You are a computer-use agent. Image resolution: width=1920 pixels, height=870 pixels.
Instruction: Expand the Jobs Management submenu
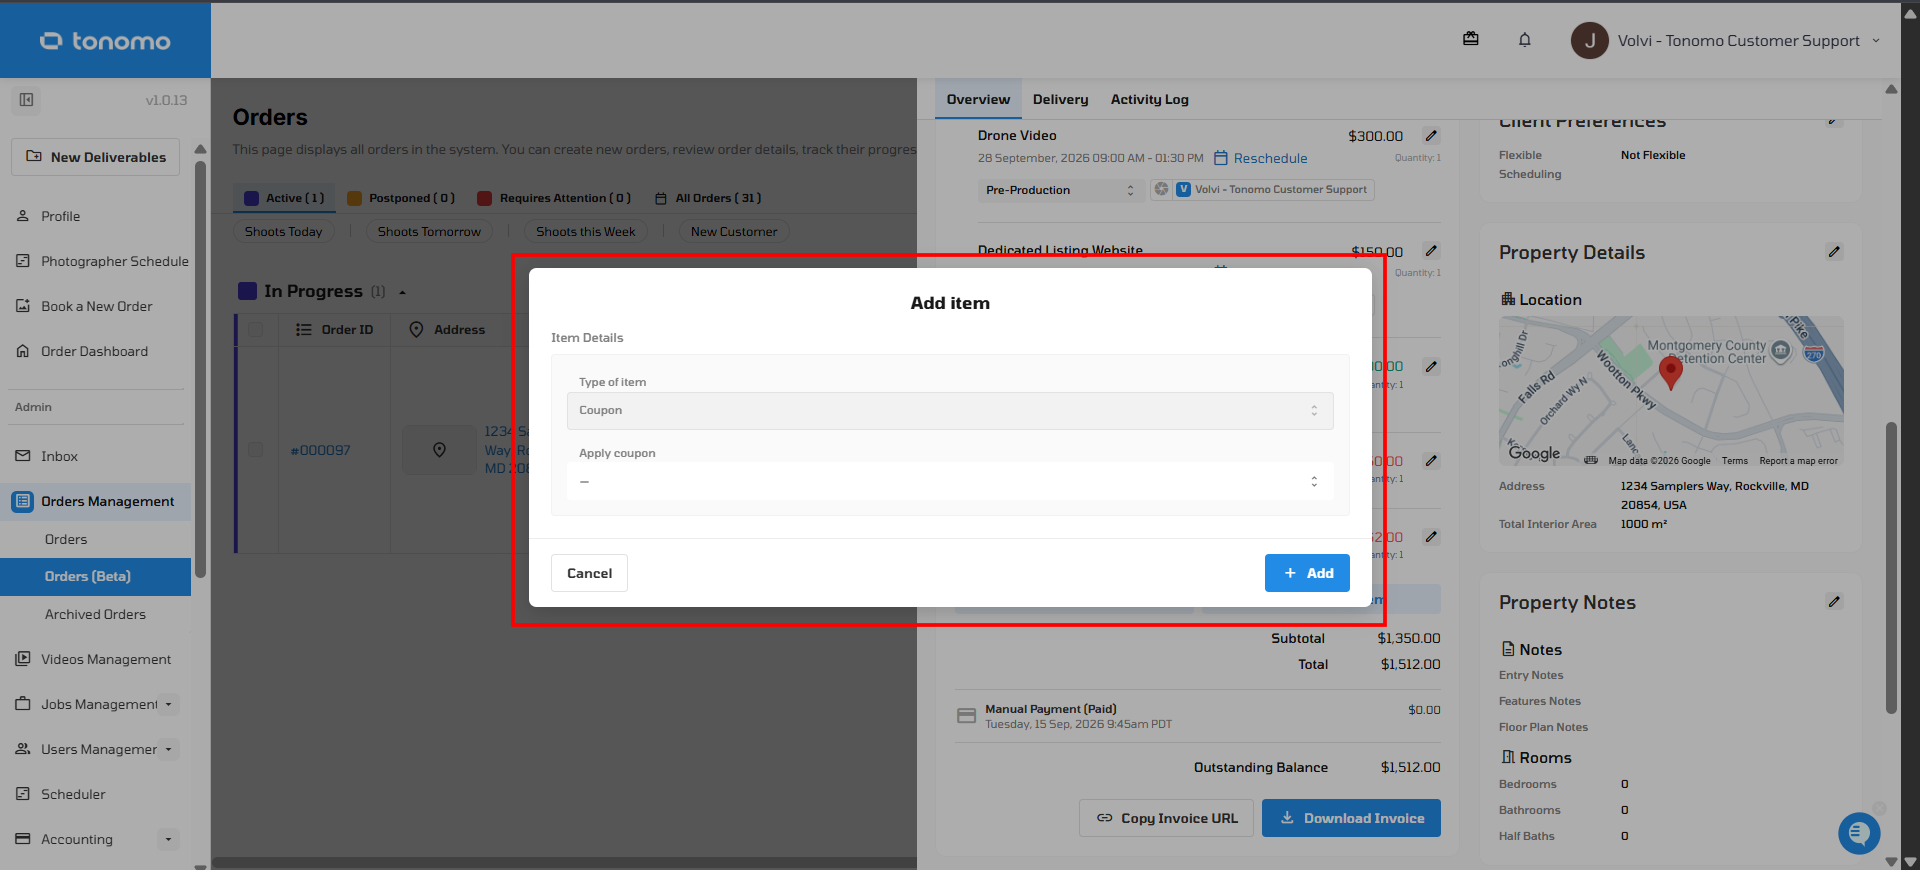tap(168, 704)
